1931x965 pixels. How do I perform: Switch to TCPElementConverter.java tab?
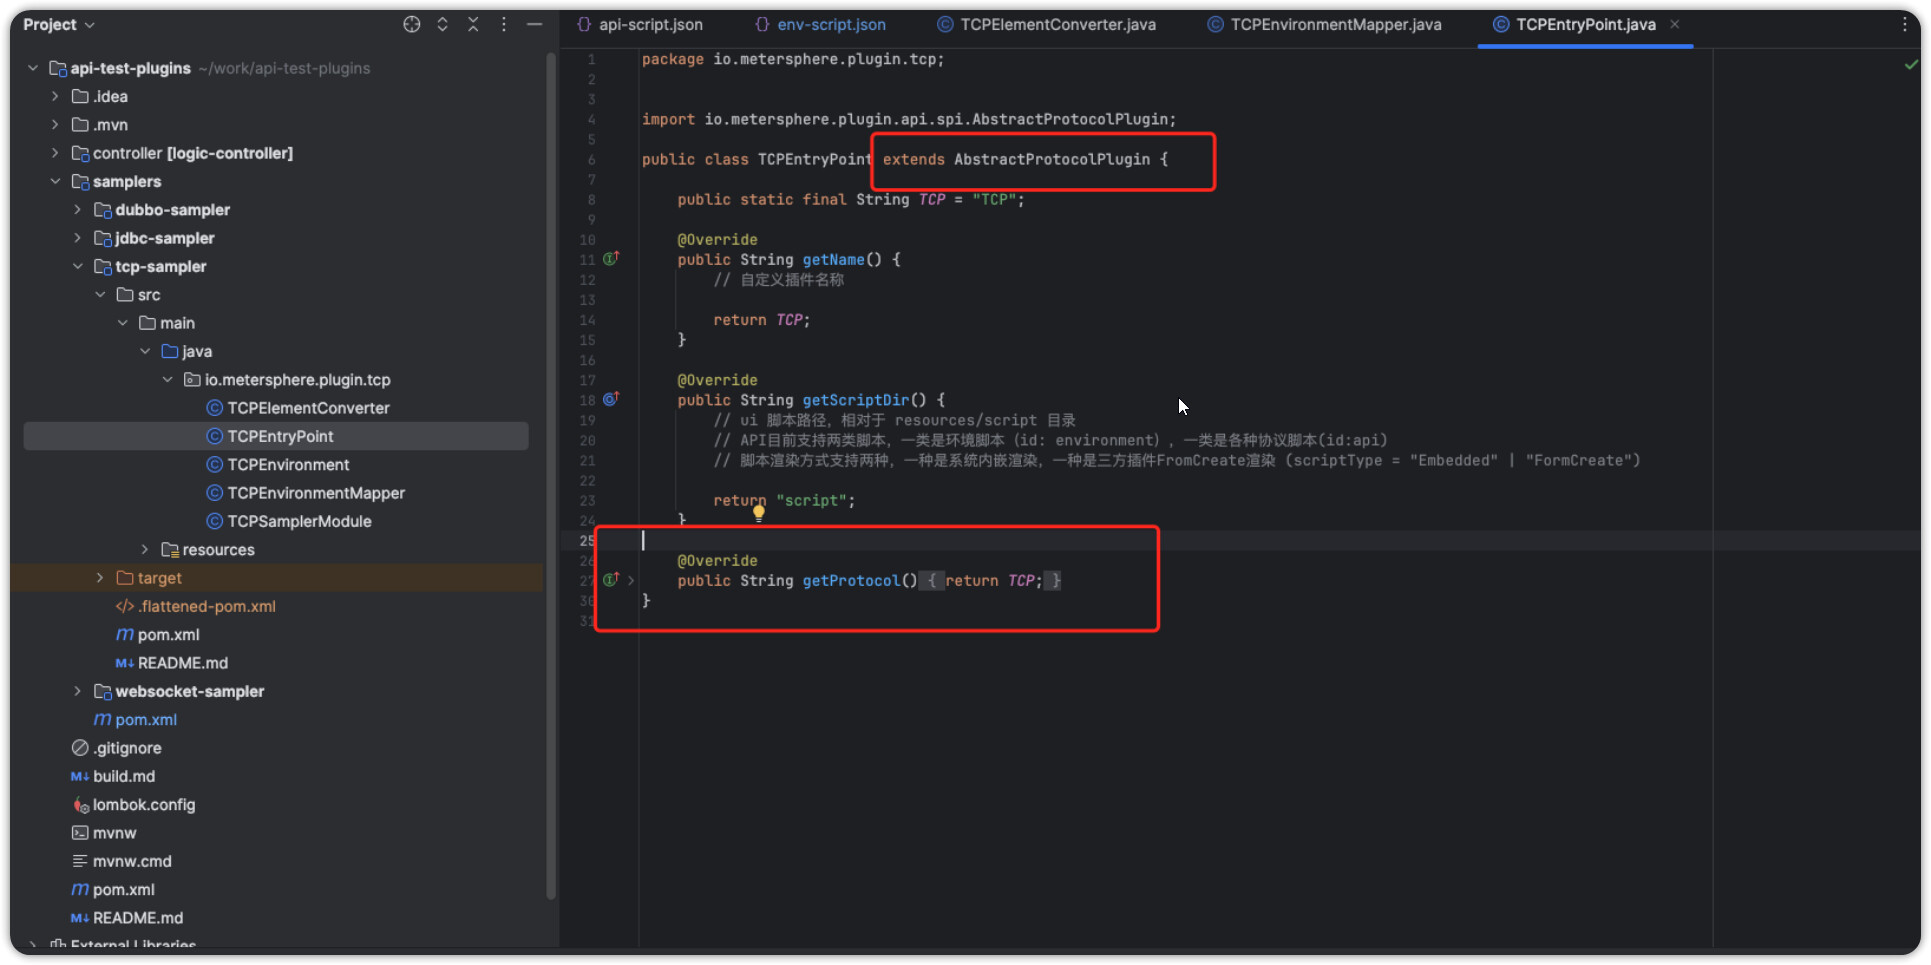coord(1046,24)
